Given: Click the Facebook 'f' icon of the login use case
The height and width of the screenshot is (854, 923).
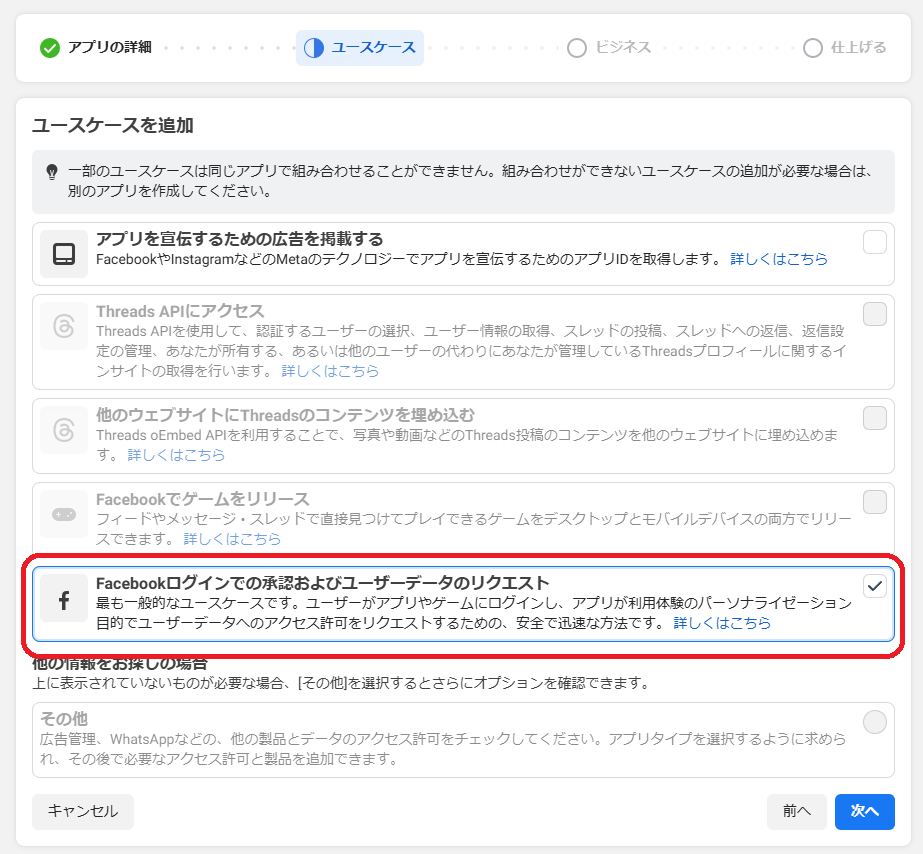Looking at the screenshot, I should click(x=64, y=600).
